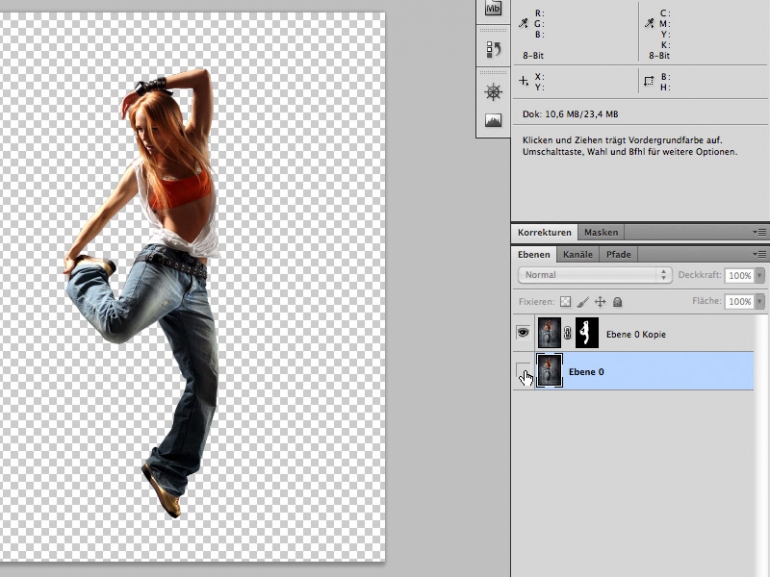
Task: Show the Ebene 0 layer visibility
Action: [x=523, y=371]
